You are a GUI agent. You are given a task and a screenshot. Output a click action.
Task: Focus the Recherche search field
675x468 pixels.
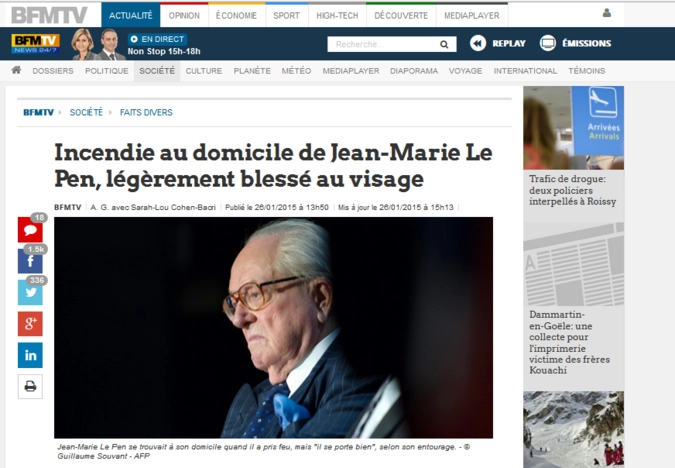[383, 44]
